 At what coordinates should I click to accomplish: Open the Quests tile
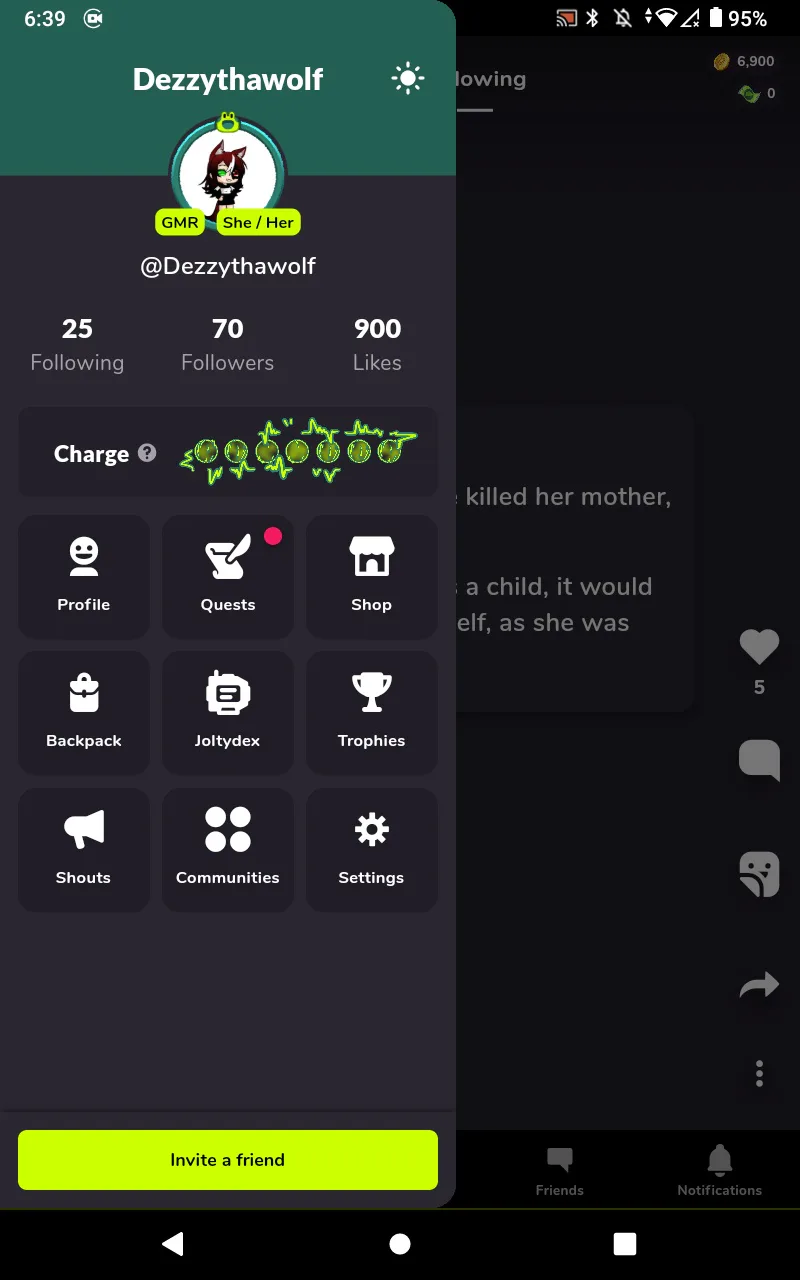[x=228, y=576]
